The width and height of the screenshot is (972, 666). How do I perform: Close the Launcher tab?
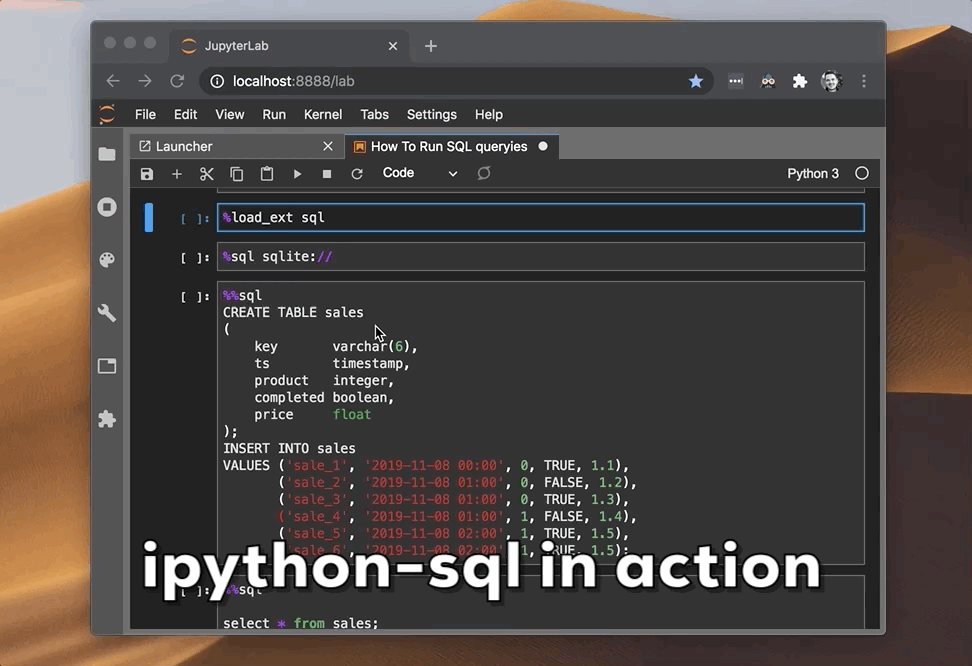tap(328, 146)
